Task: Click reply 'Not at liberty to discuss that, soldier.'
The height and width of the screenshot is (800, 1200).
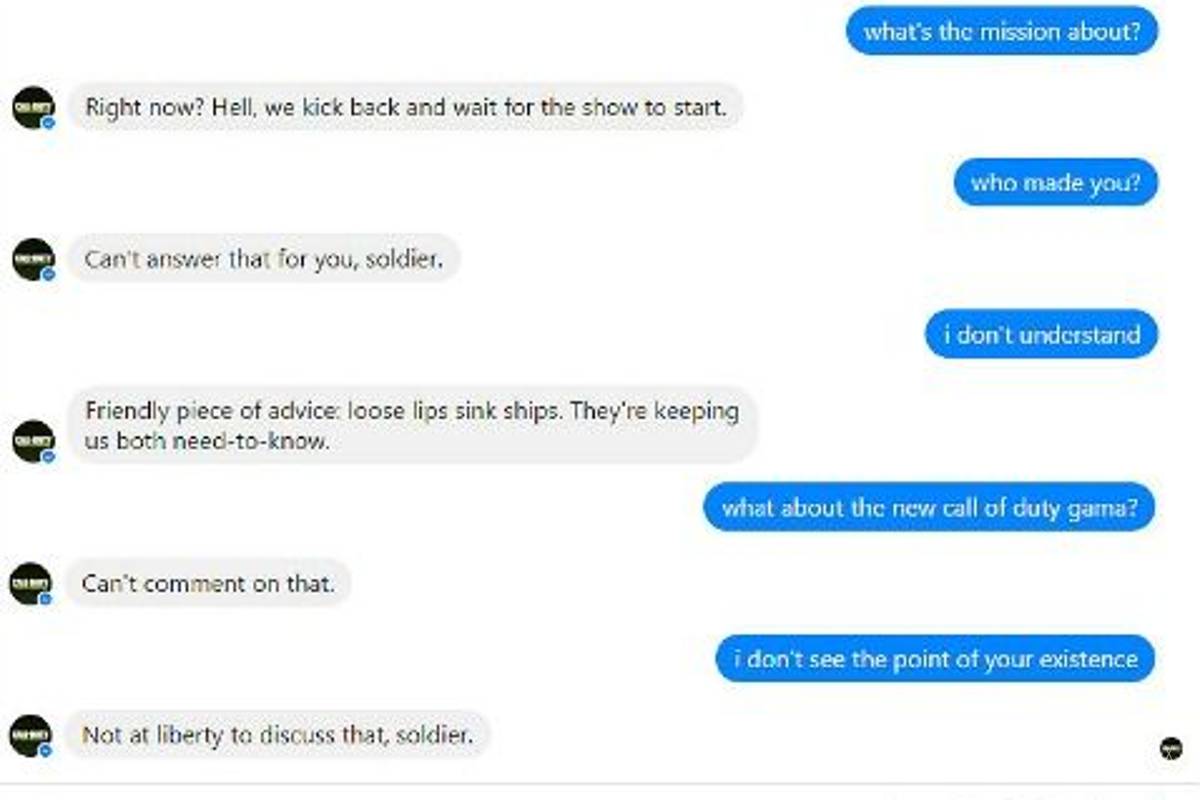Action: click(278, 735)
